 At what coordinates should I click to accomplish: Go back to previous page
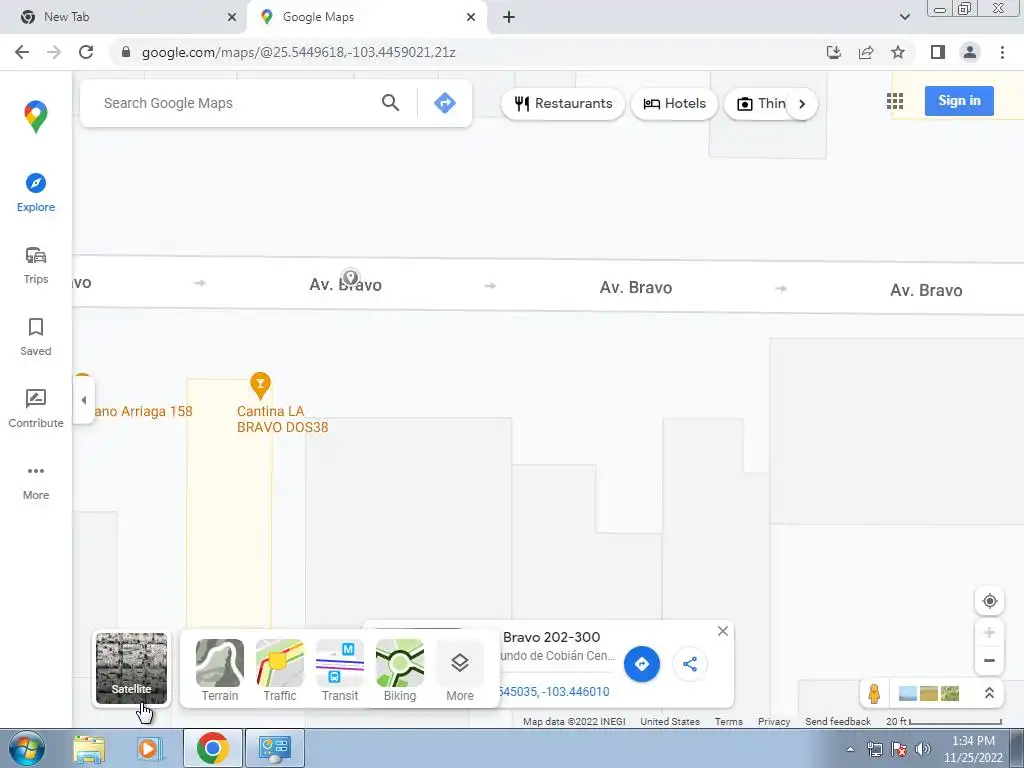coord(22,52)
